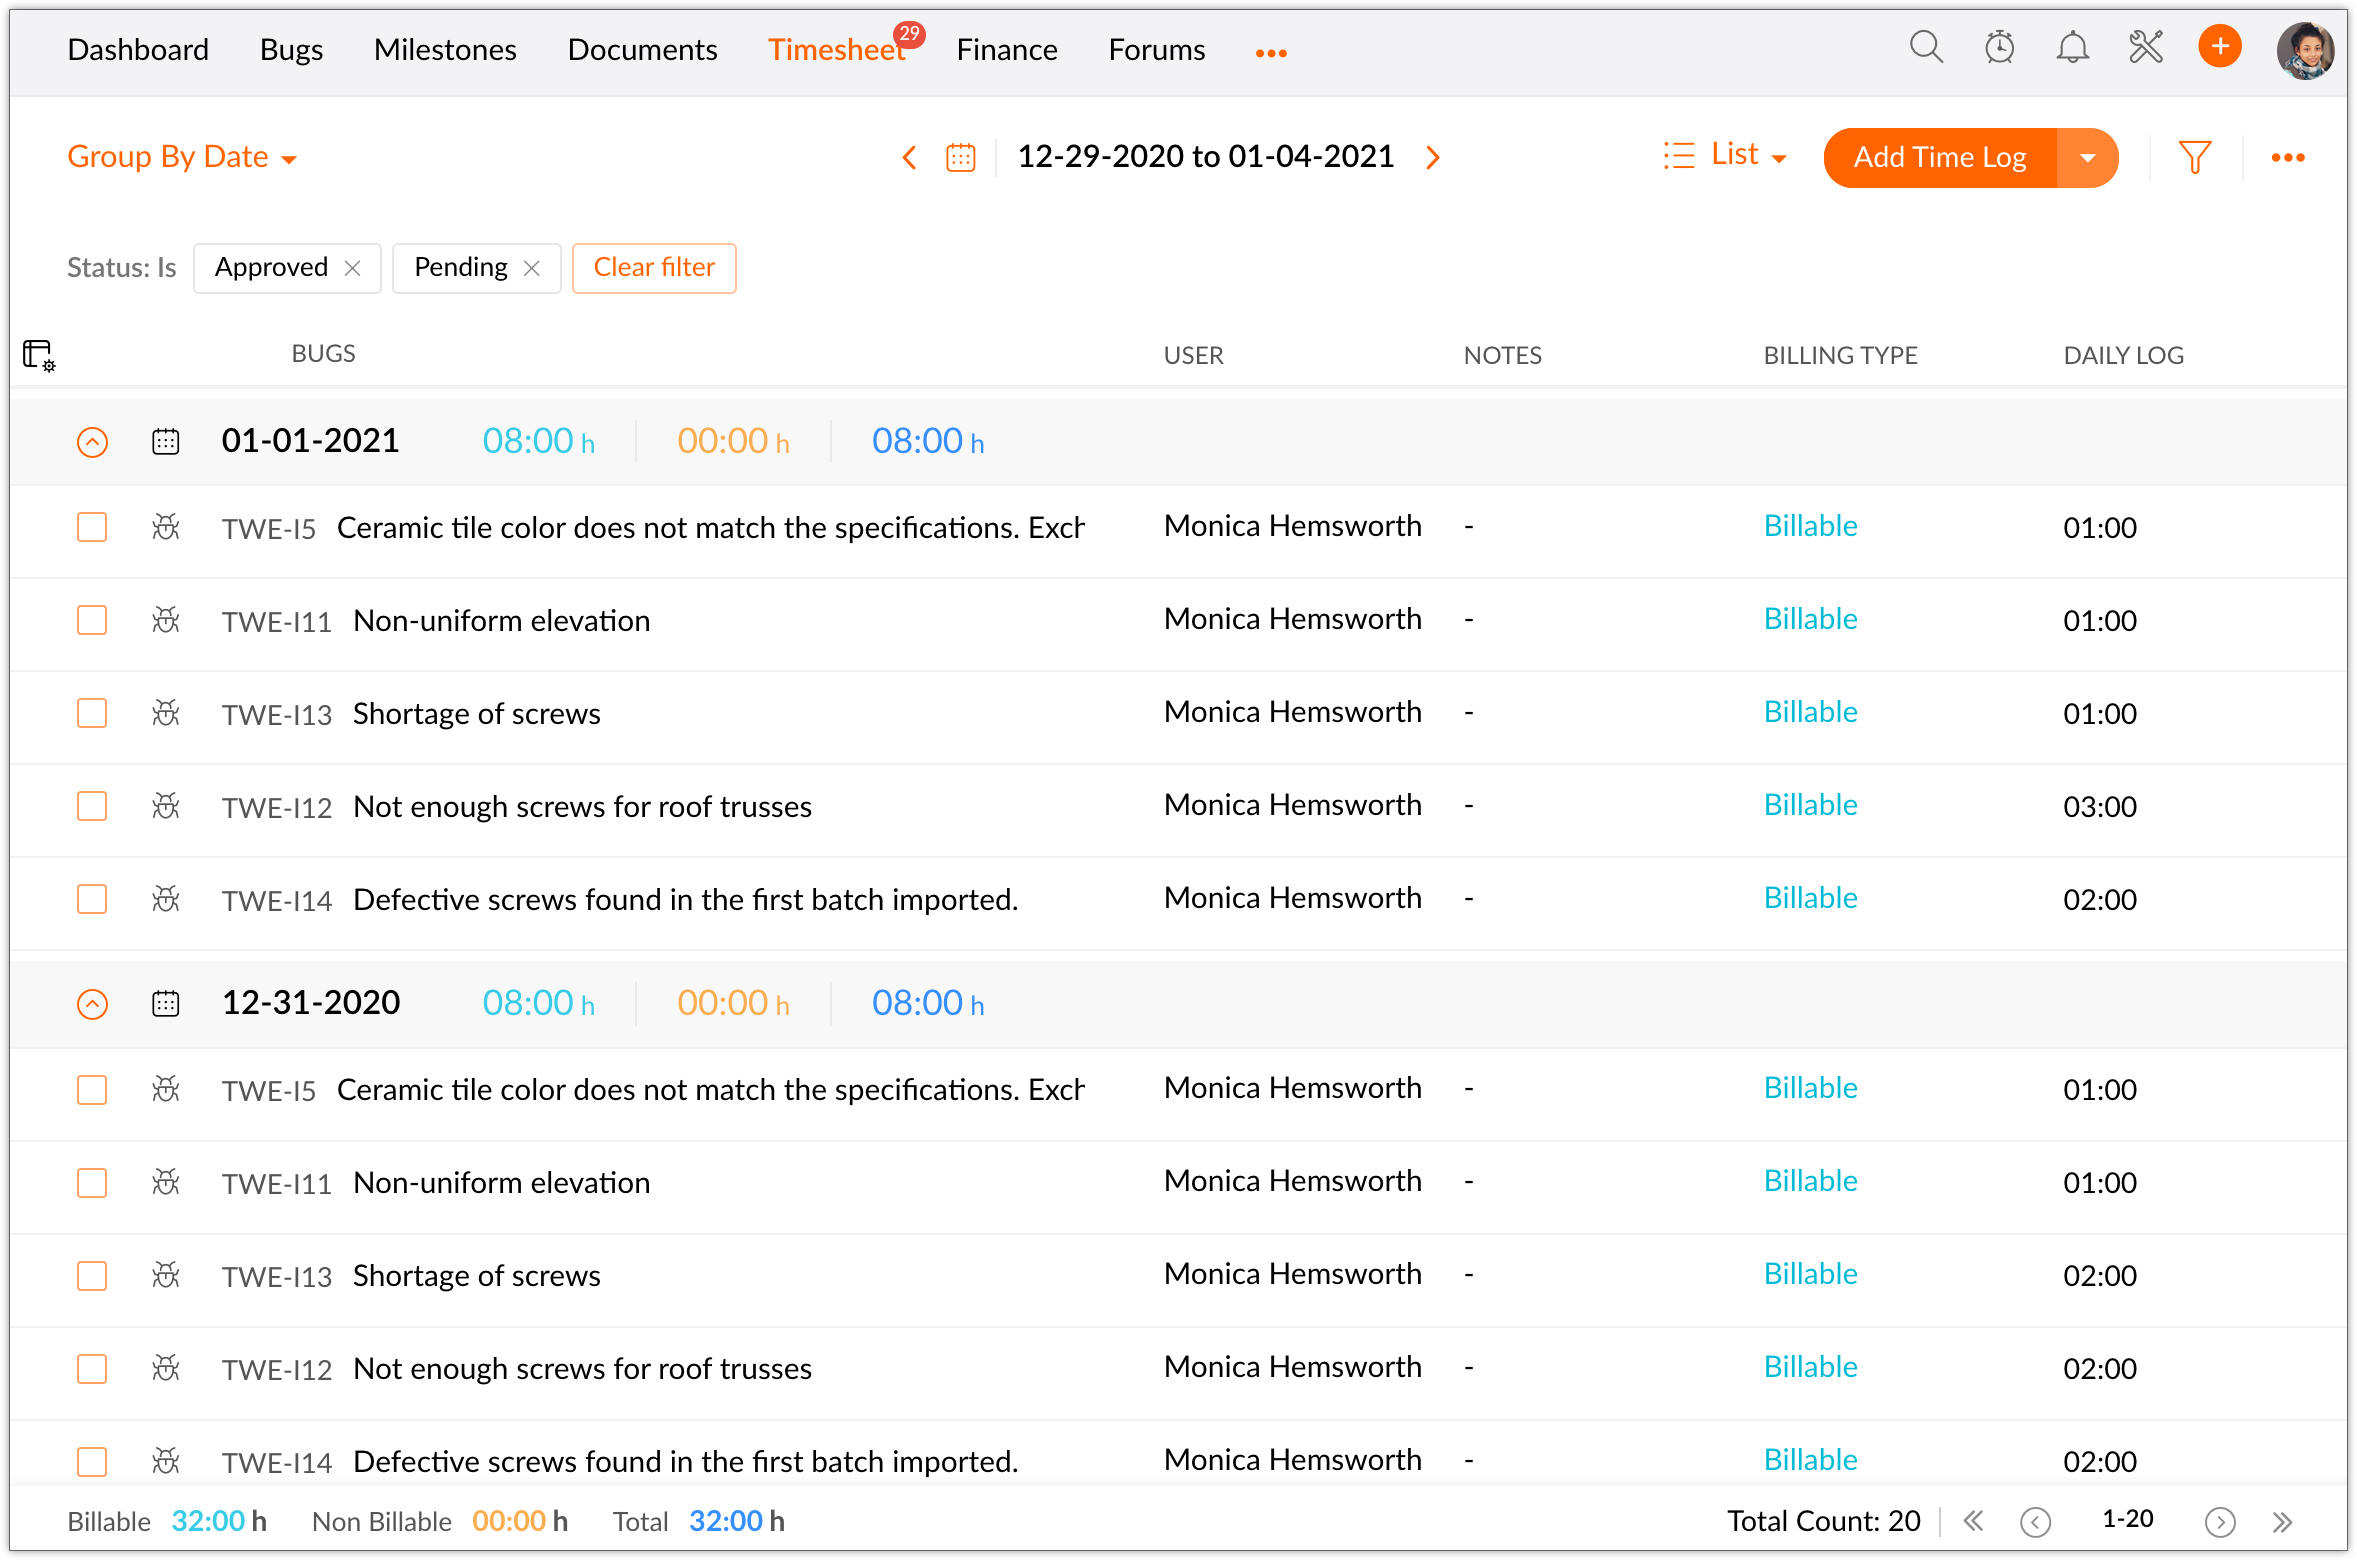
Task: Tick checkbox for TWE-I12 under 01-01-2021
Action: 92,806
